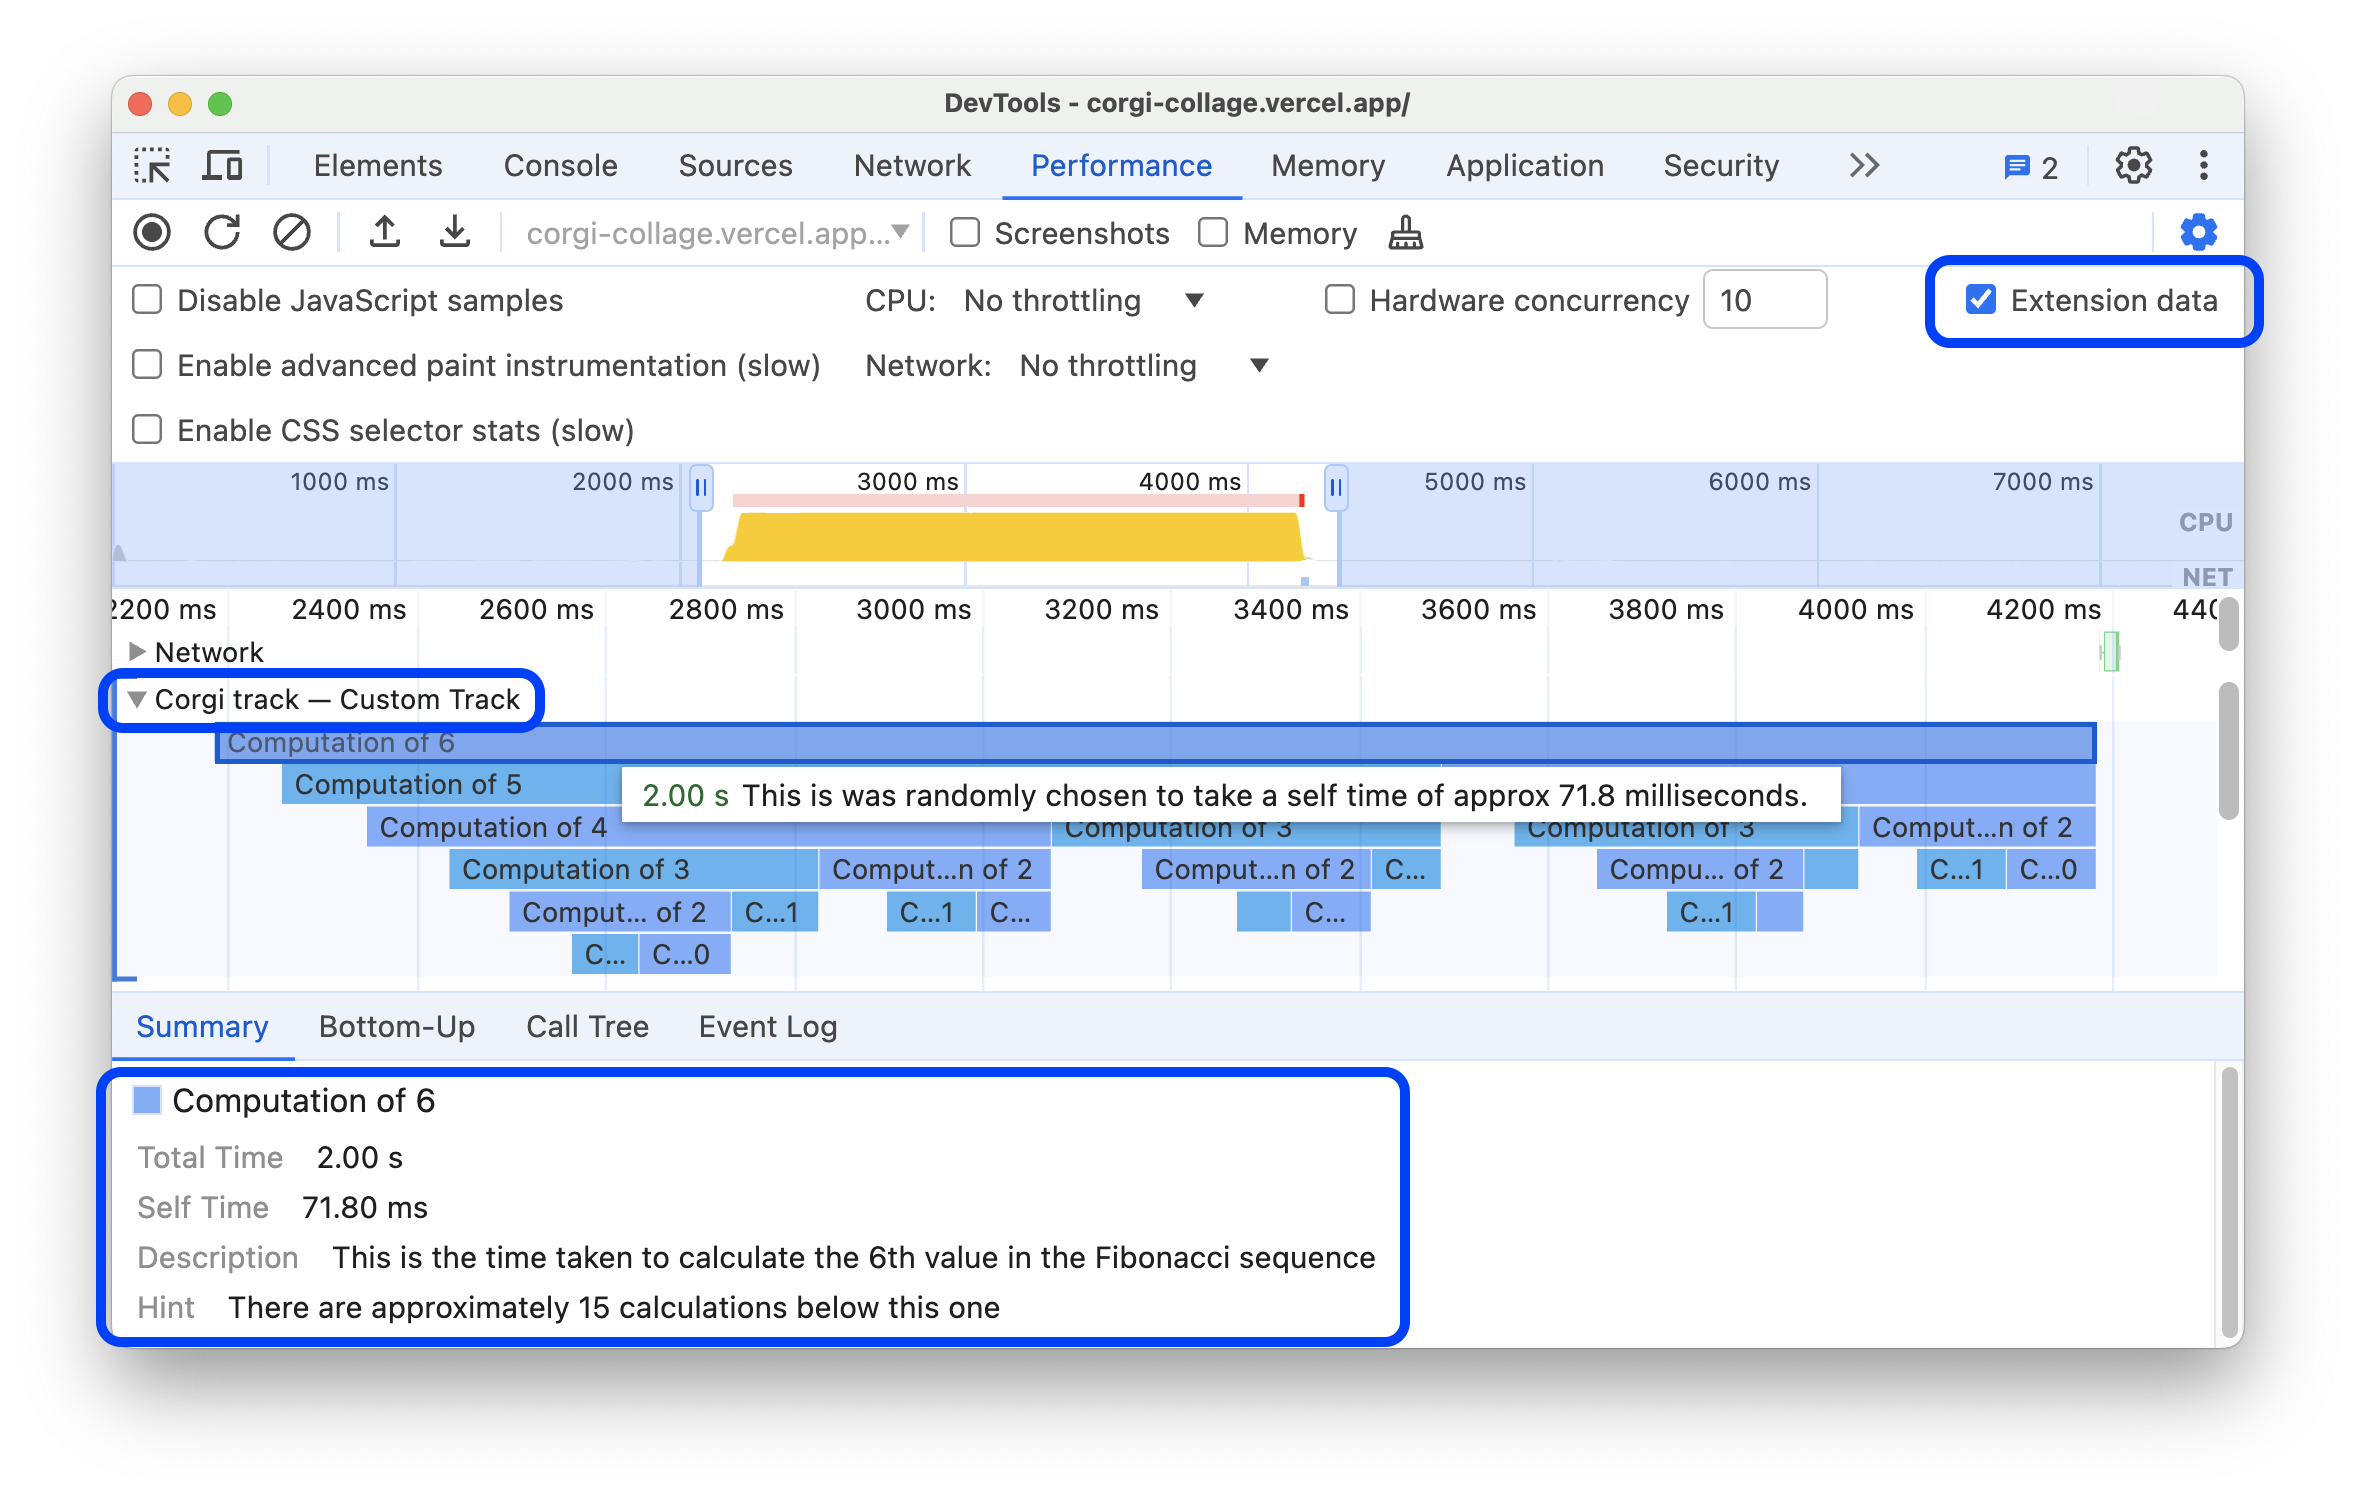Enable the Memory checkbox
This screenshot has height=1496, width=2356.
1214,234
